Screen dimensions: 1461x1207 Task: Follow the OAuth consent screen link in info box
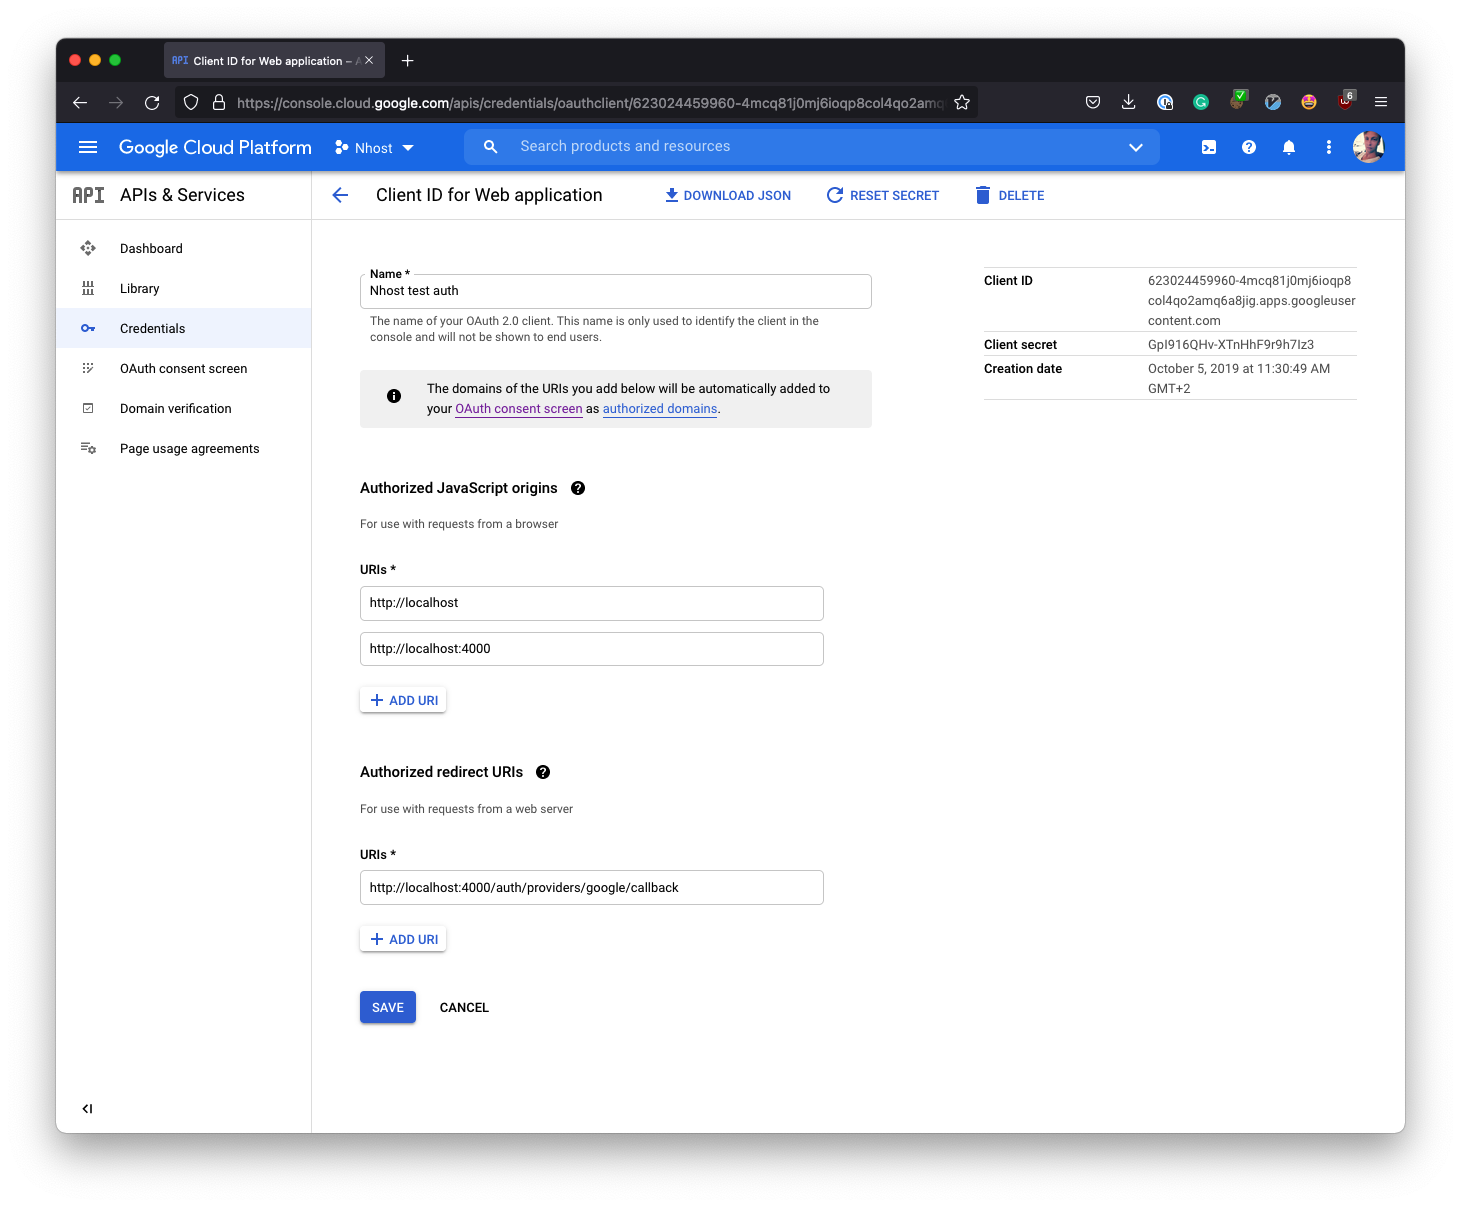coord(518,409)
